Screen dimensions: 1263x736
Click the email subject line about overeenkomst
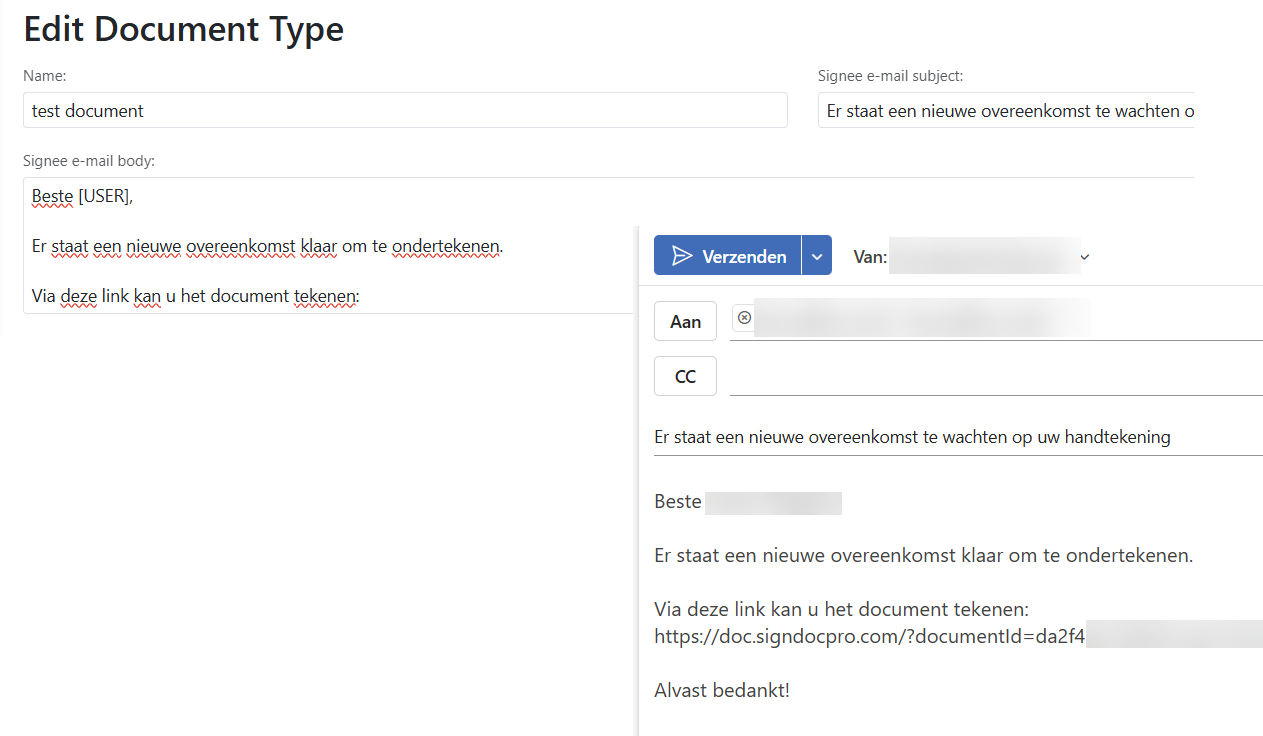(x=911, y=437)
